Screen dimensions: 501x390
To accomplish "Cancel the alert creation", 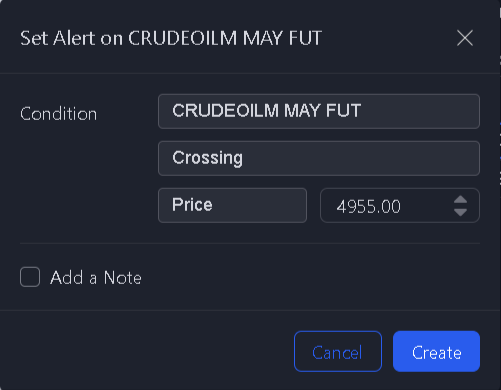I will [338, 351].
